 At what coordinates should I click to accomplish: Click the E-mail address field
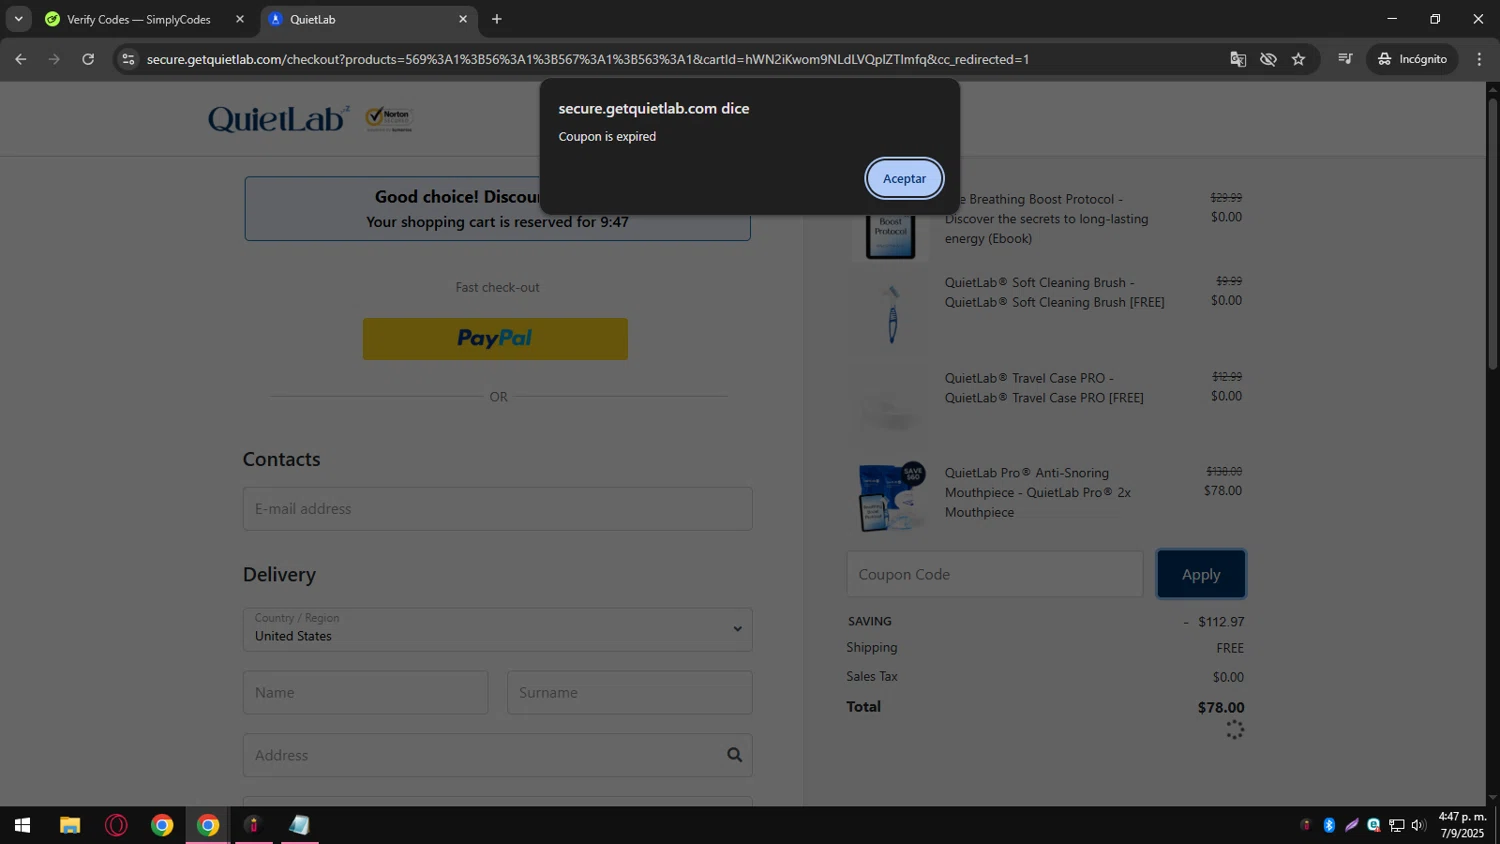click(x=497, y=509)
